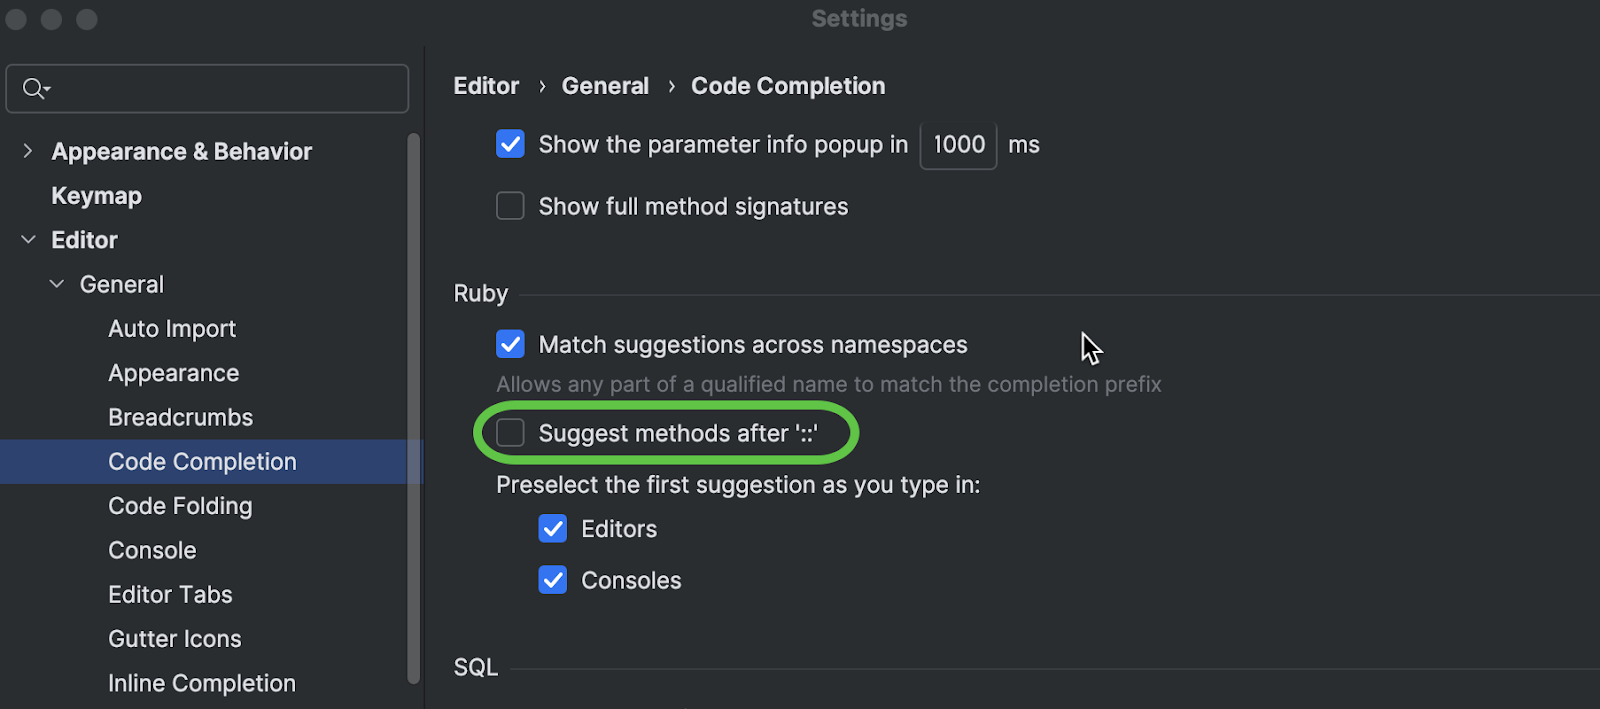Click the search magnifier icon in settings

pos(34,89)
